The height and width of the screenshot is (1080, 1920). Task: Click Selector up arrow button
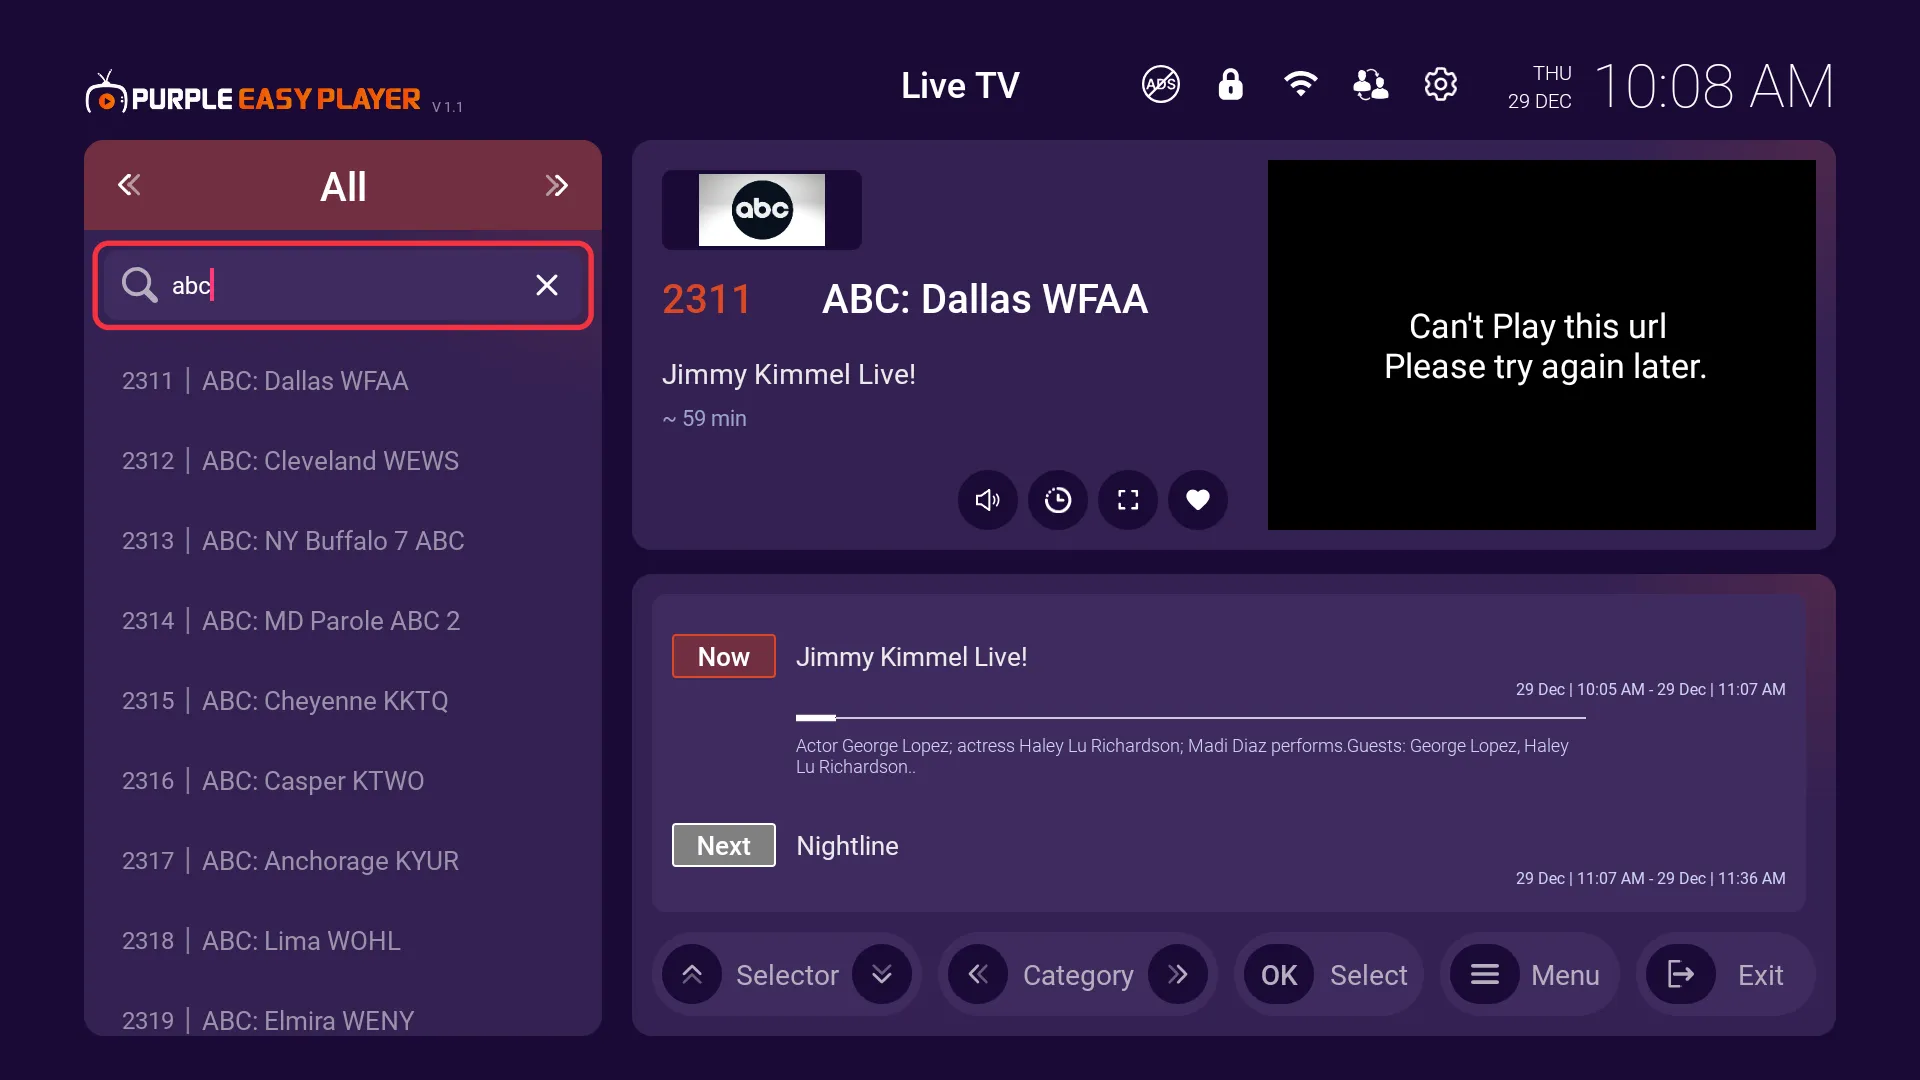click(692, 975)
